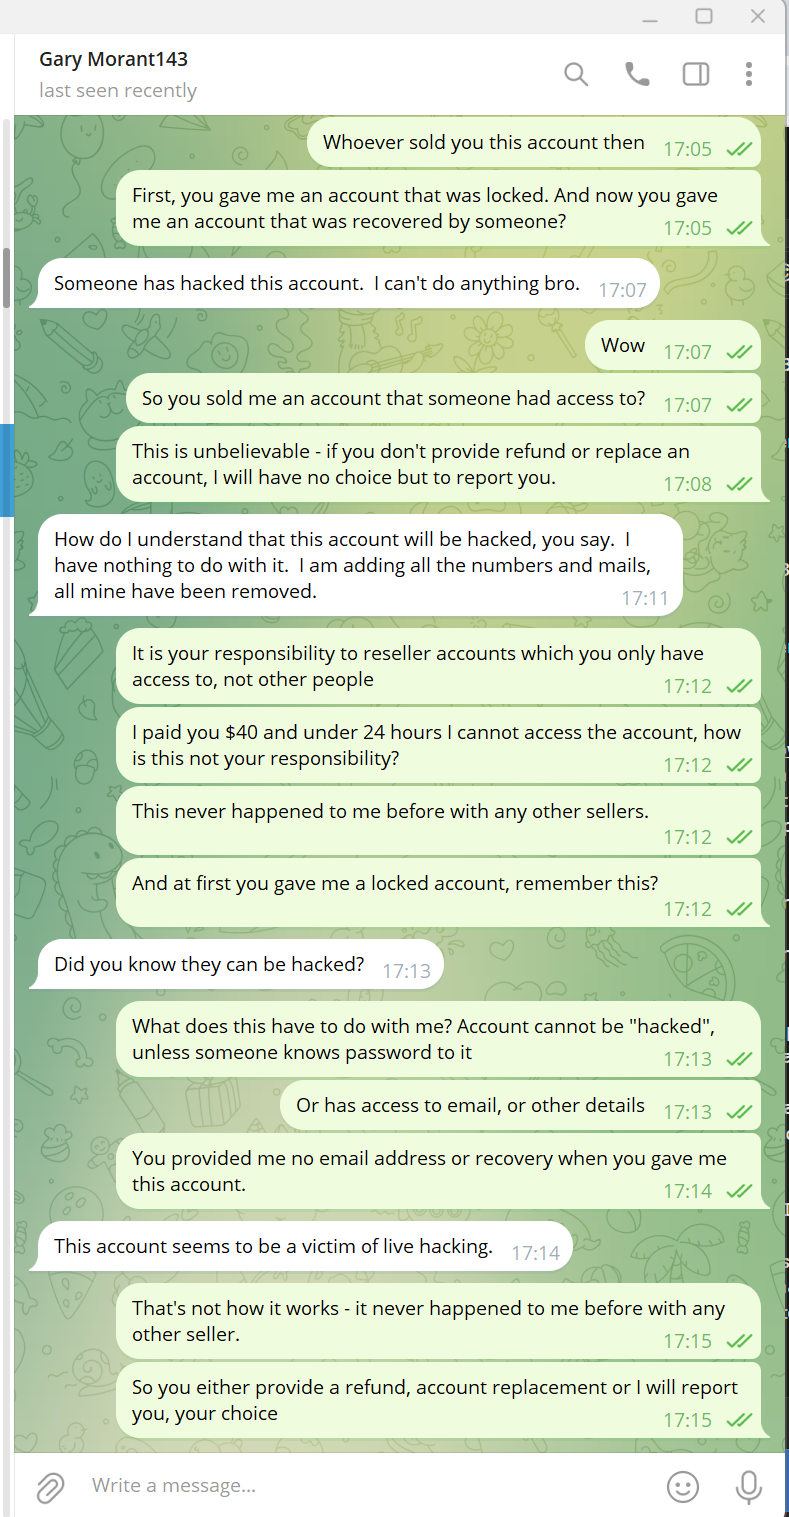Minimize the Telegram window
Viewport: 789px width, 1517px height.
[651, 16]
